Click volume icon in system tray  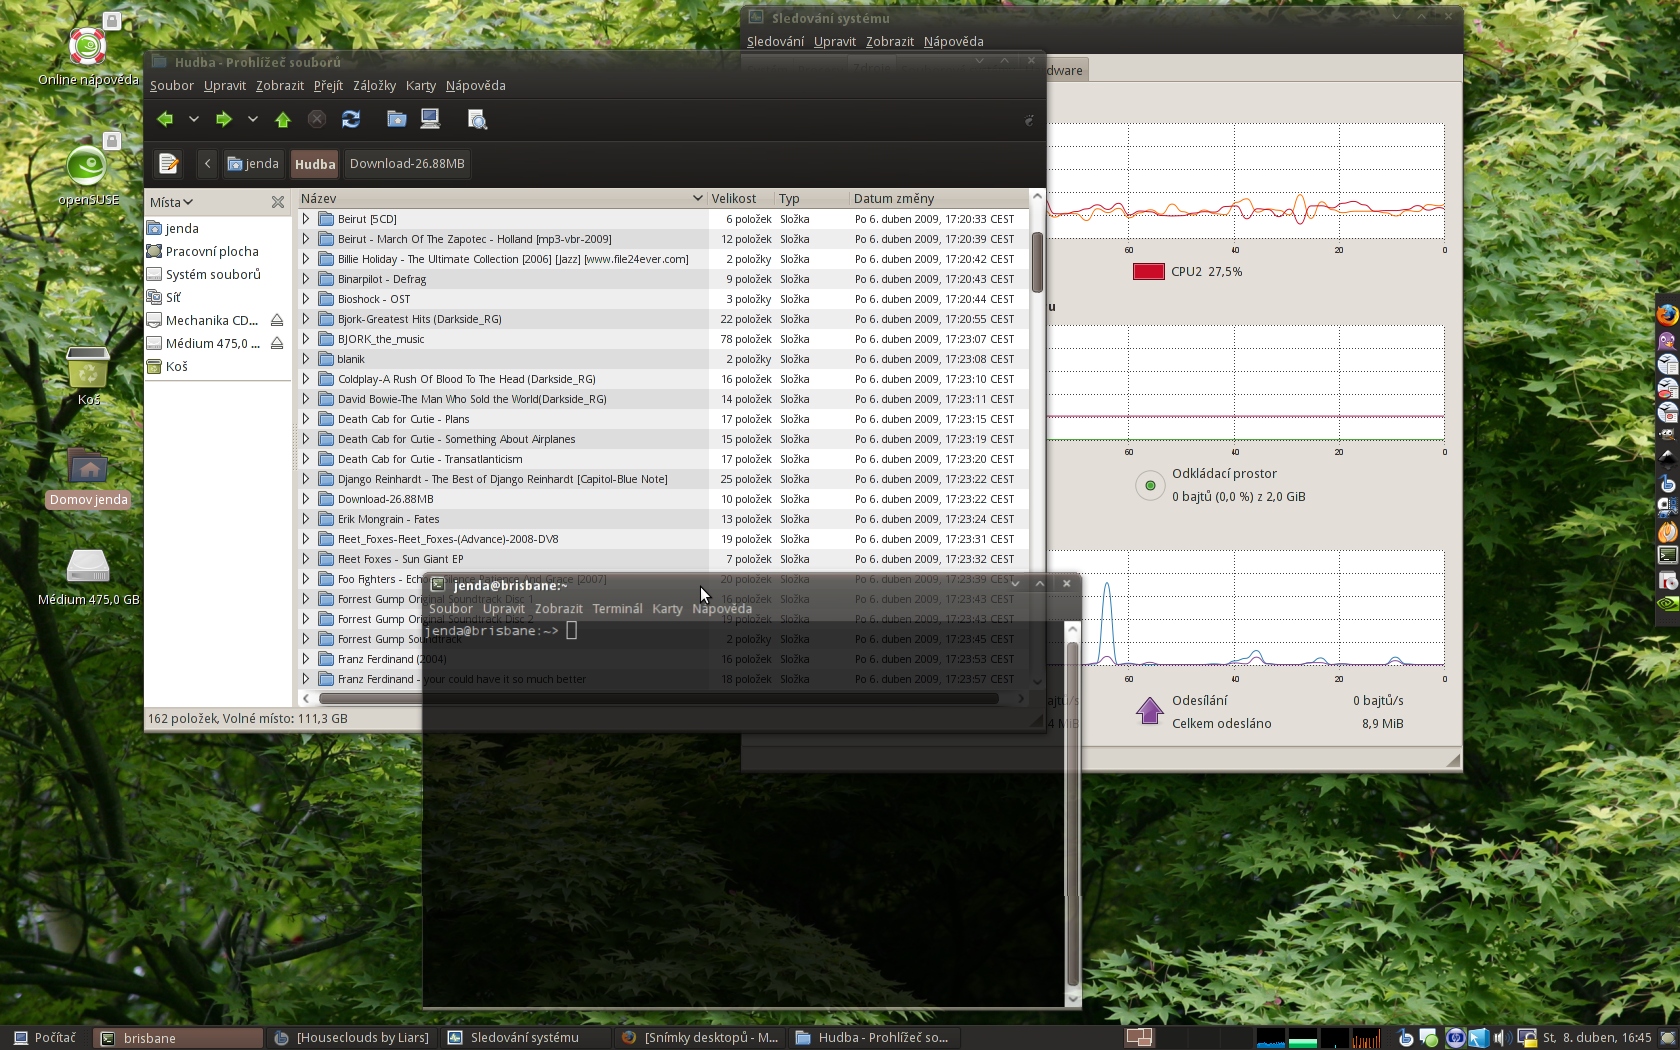click(1501, 1038)
